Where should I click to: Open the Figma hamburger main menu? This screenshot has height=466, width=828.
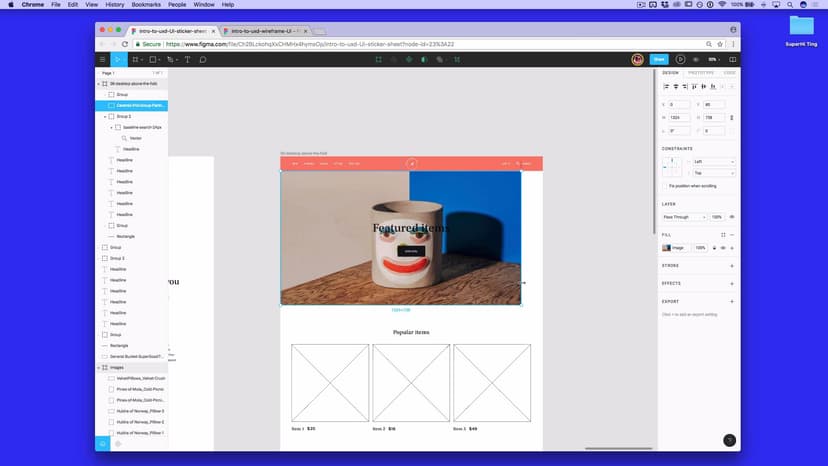tap(102, 59)
